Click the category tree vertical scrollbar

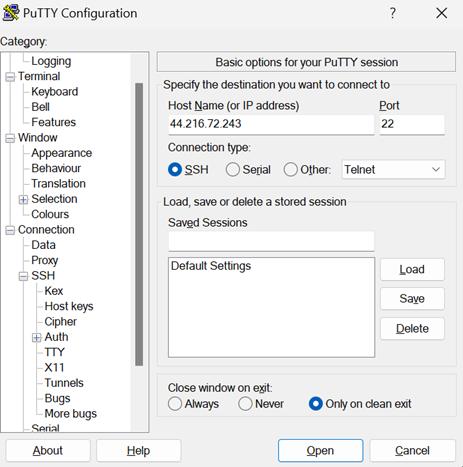coord(139,225)
